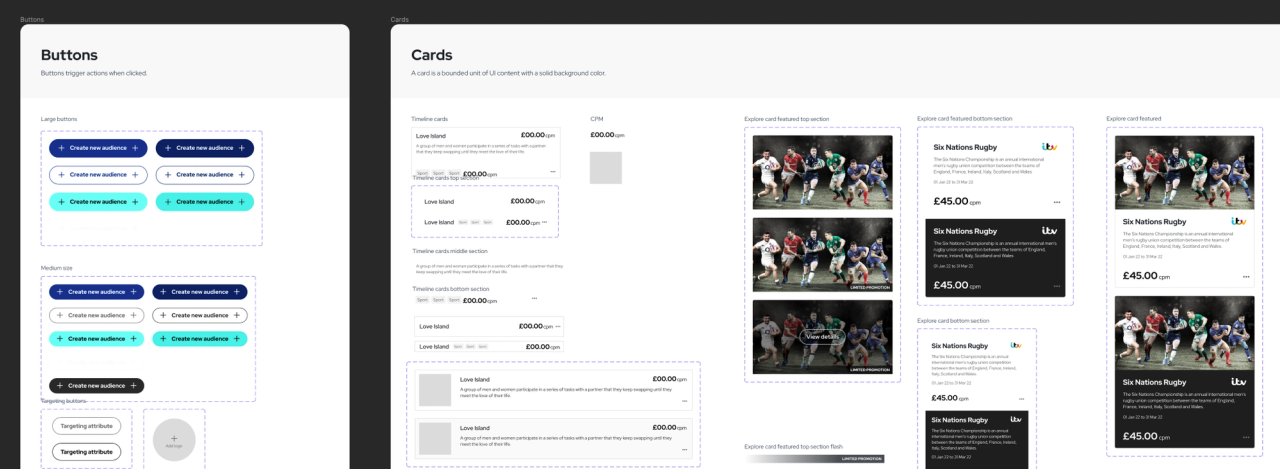Viewport: 1280px width, 469px height.
Task: Click the ellipsis on the first large Love Island card with grey thumbnail
Action: point(685,401)
